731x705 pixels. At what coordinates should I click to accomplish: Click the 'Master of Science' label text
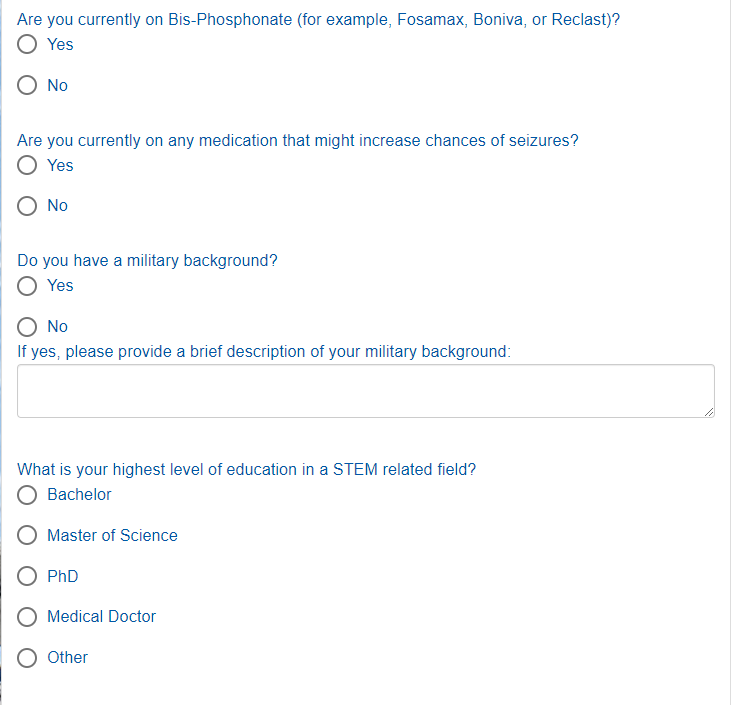click(112, 536)
